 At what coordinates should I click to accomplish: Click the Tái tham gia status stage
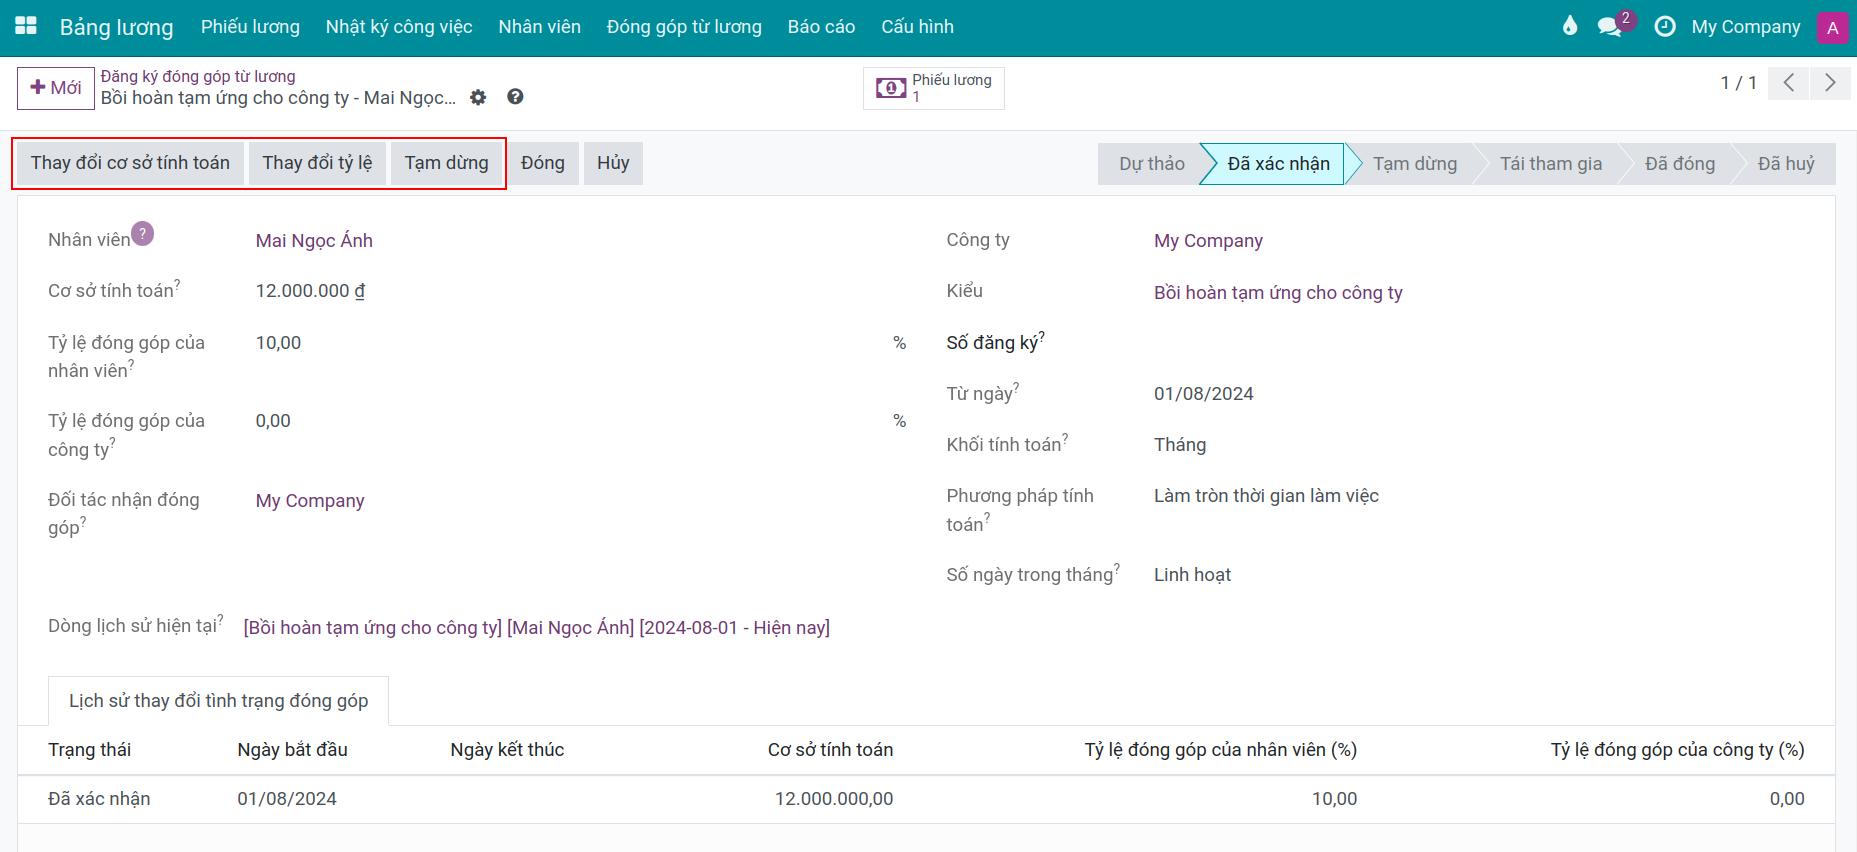[1550, 164]
